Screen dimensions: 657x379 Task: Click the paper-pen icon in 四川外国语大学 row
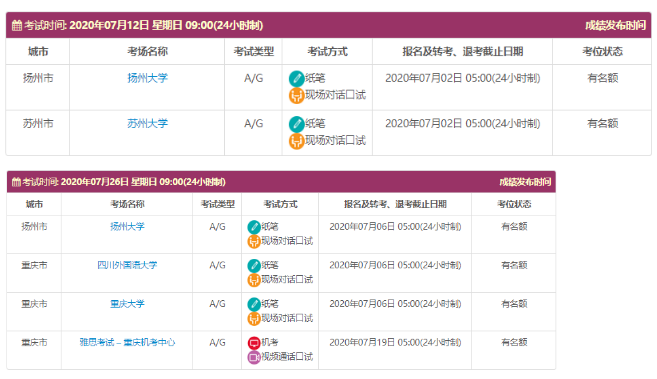point(254,266)
